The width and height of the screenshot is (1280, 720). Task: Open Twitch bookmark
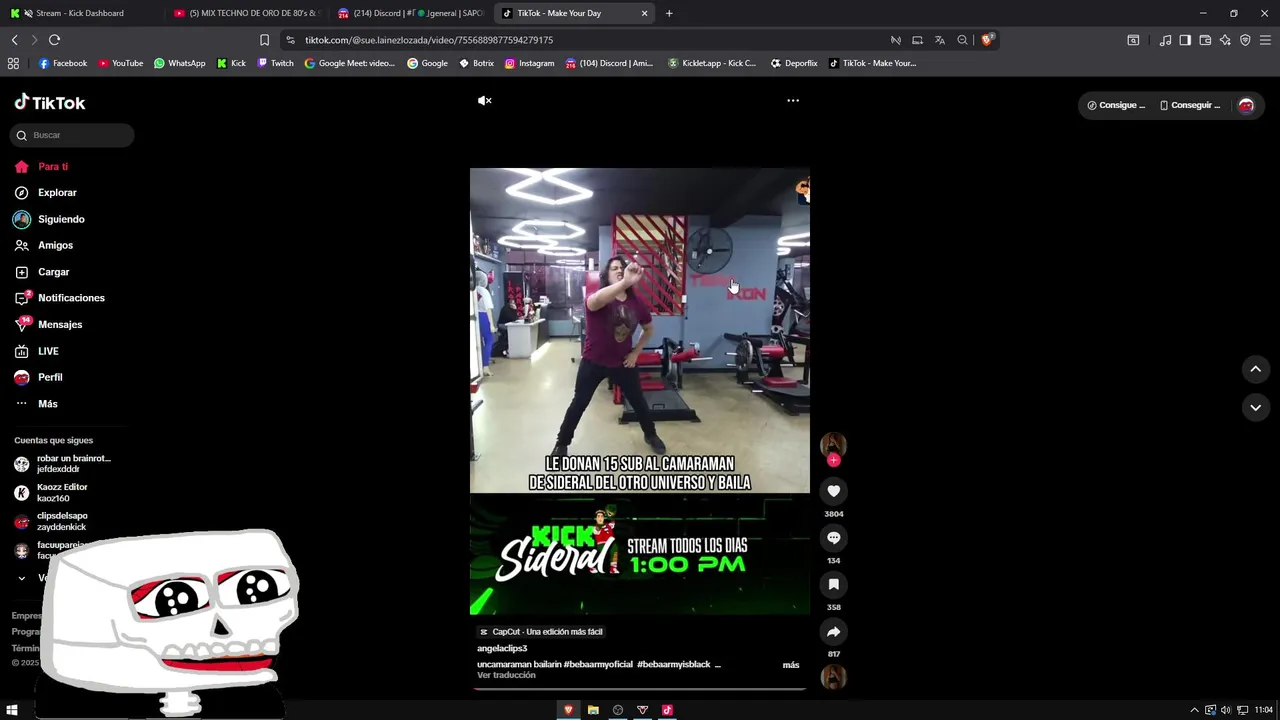pos(275,63)
